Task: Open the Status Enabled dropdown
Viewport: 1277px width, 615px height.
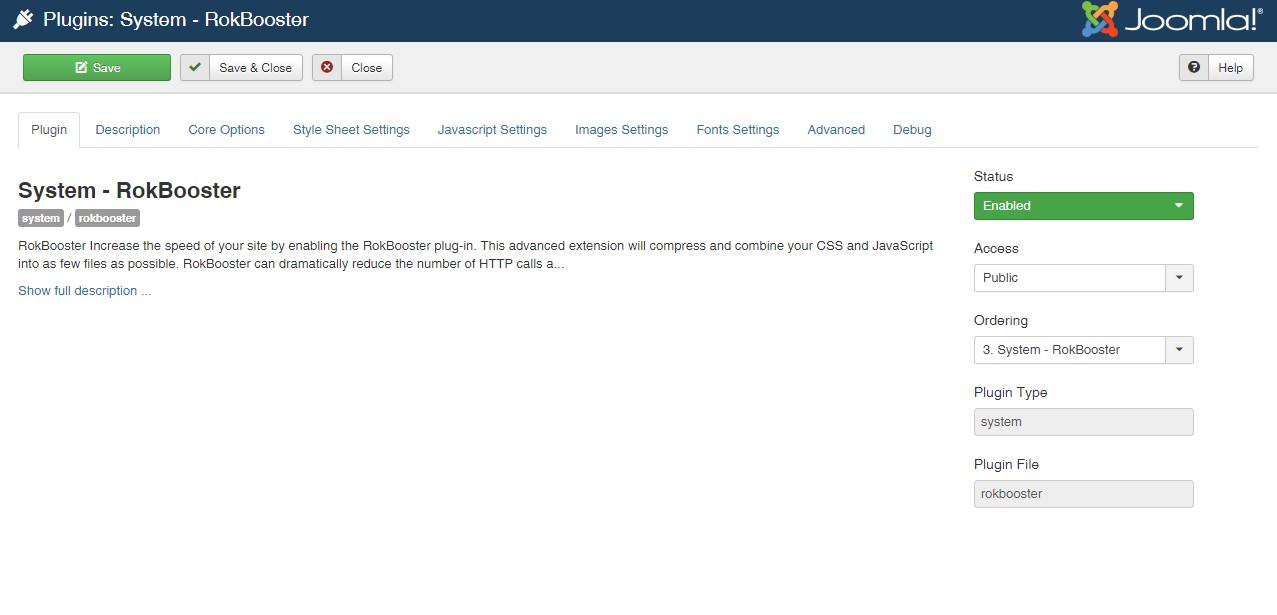Action: tap(1083, 205)
